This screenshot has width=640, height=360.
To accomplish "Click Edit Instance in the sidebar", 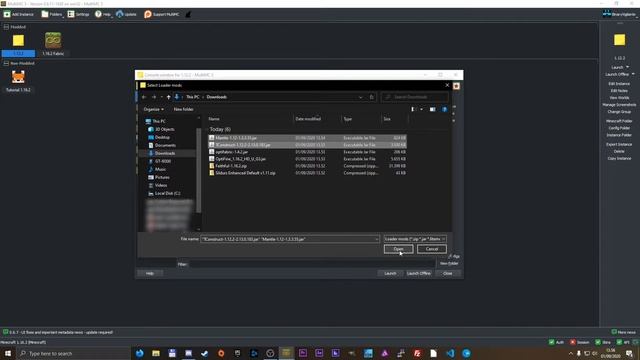I will click(x=619, y=84).
